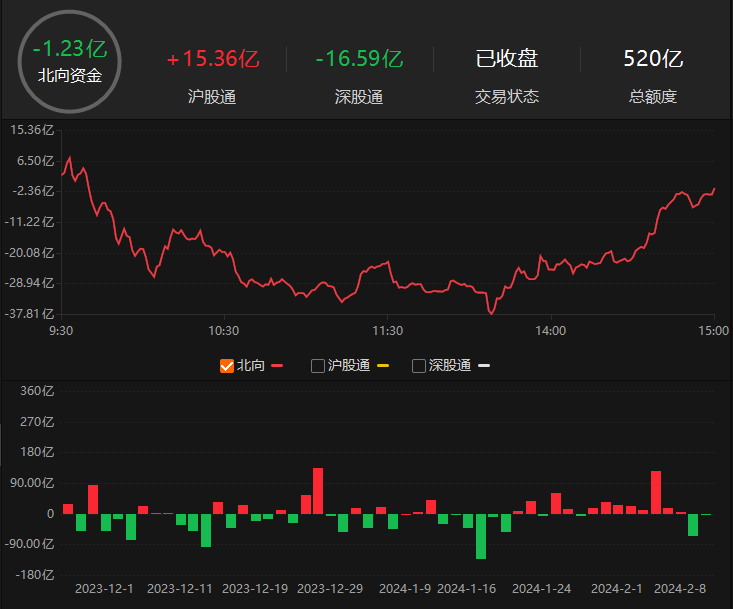Click the 6.50亿 y-axis label
Viewport: 733px width, 609px height.
(x=36, y=161)
